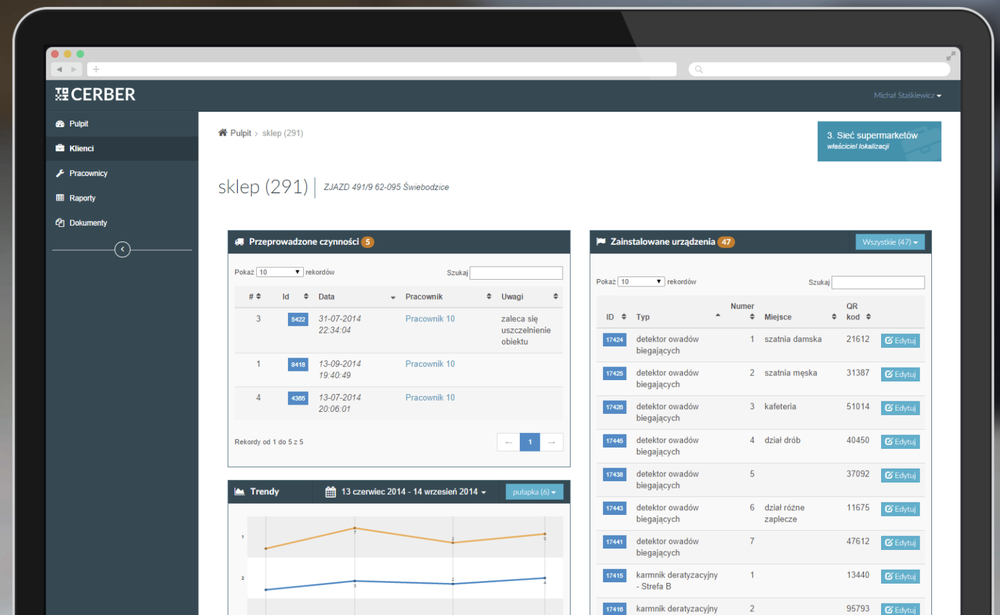Click the Sieć supermarketów owner tile

click(x=879, y=141)
